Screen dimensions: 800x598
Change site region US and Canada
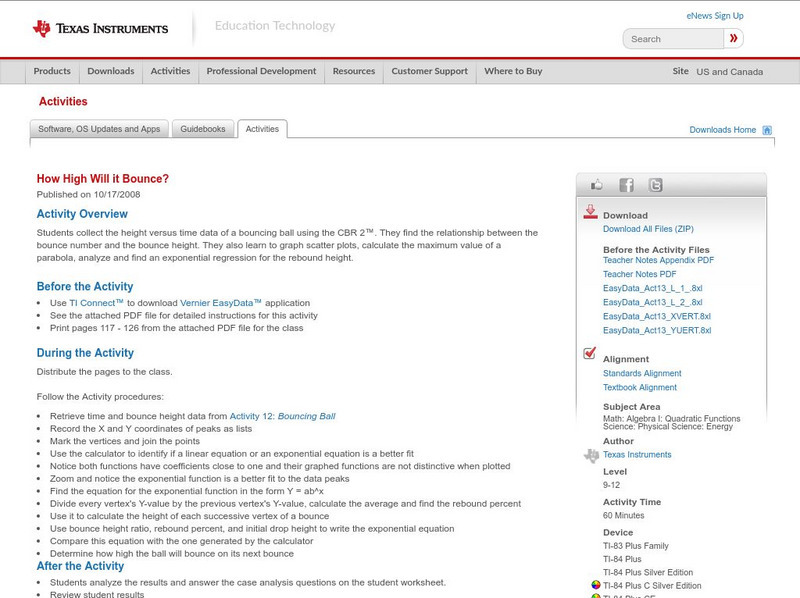[730, 72]
